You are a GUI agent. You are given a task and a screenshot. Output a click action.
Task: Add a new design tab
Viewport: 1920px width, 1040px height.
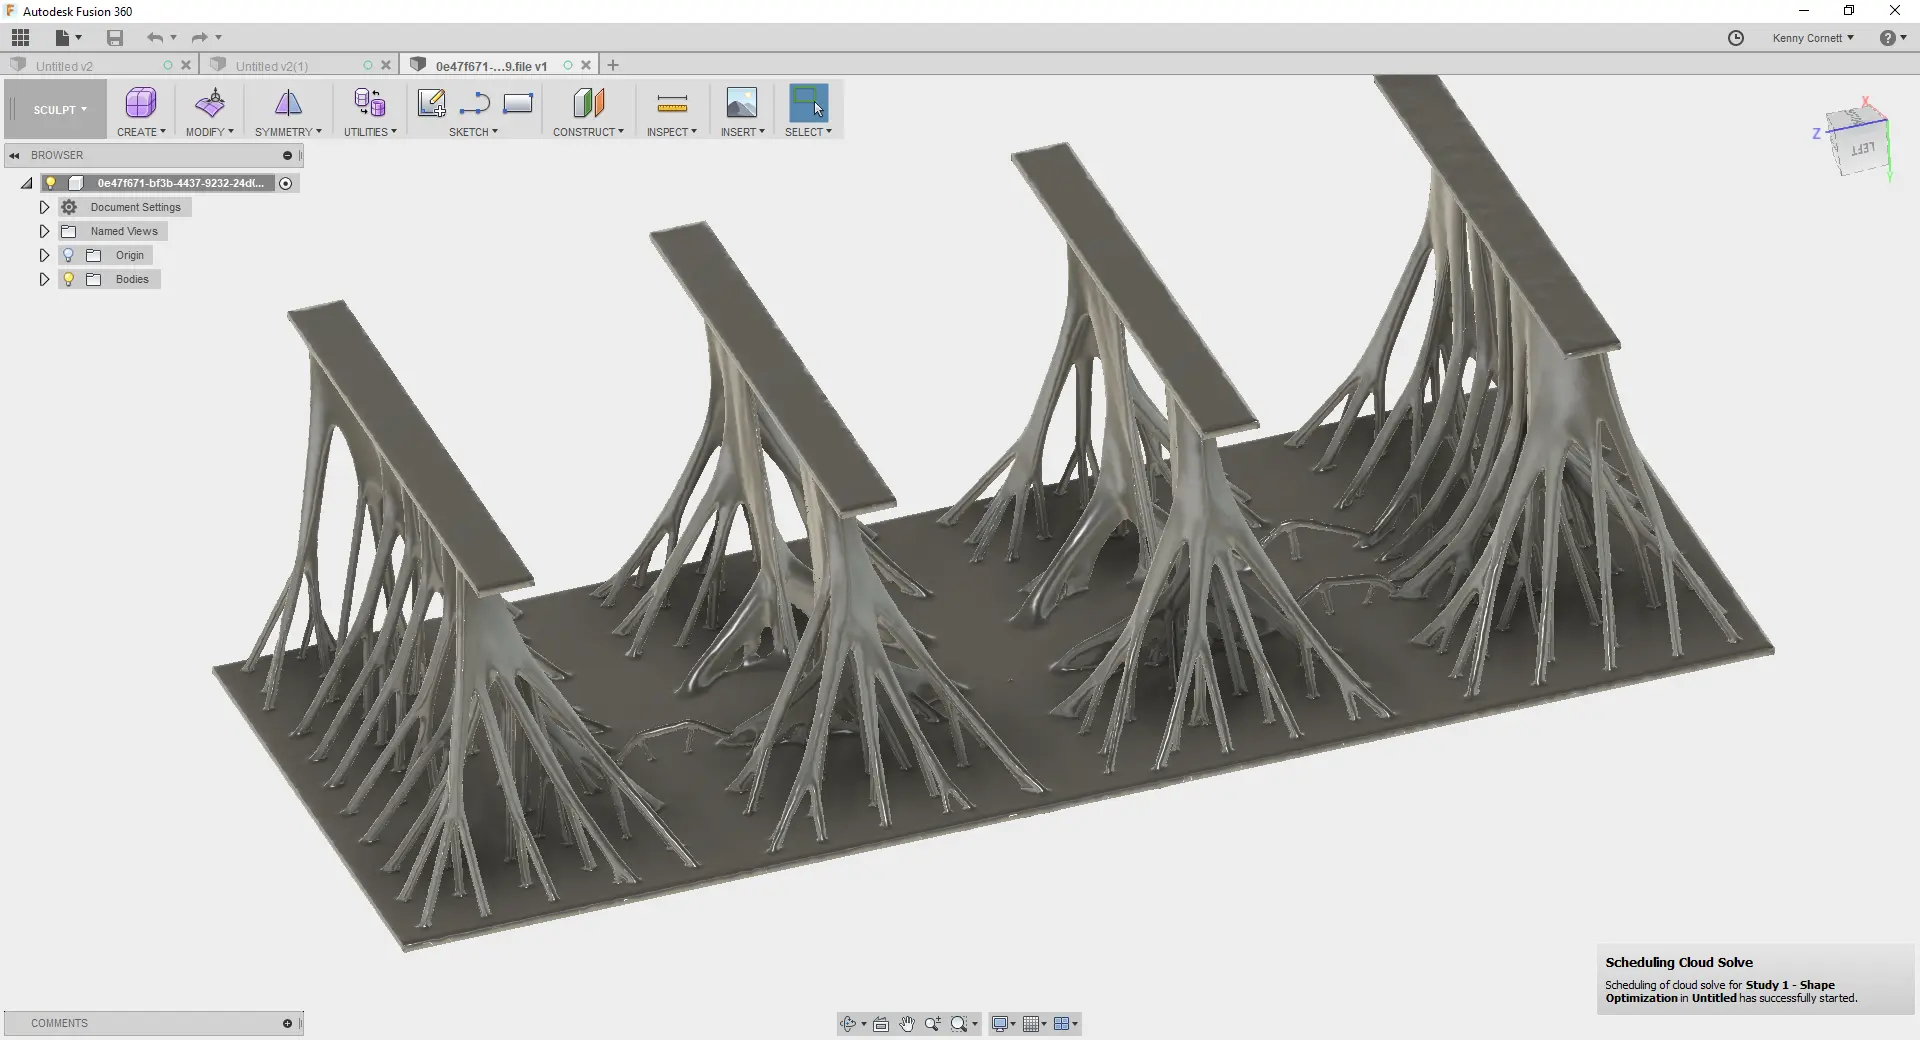[613, 65]
